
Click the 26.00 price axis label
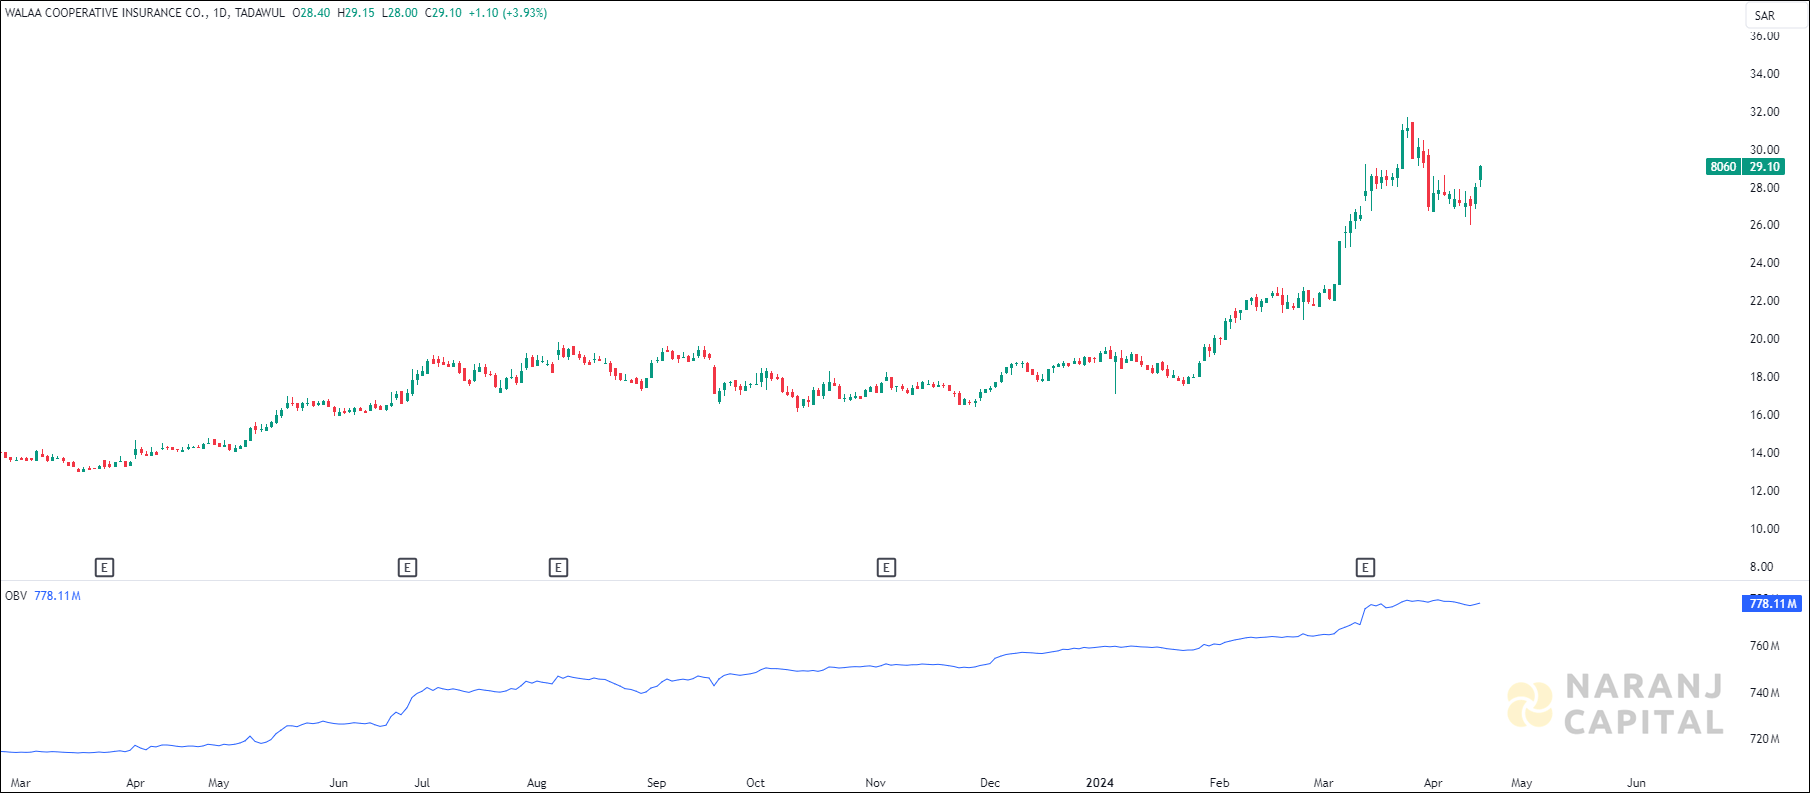click(x=1764, y=225)
